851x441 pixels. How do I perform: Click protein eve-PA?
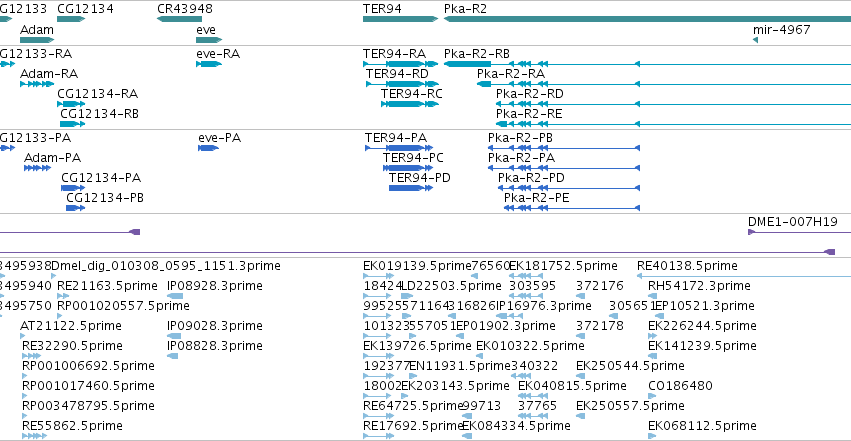tap(208, 148)
